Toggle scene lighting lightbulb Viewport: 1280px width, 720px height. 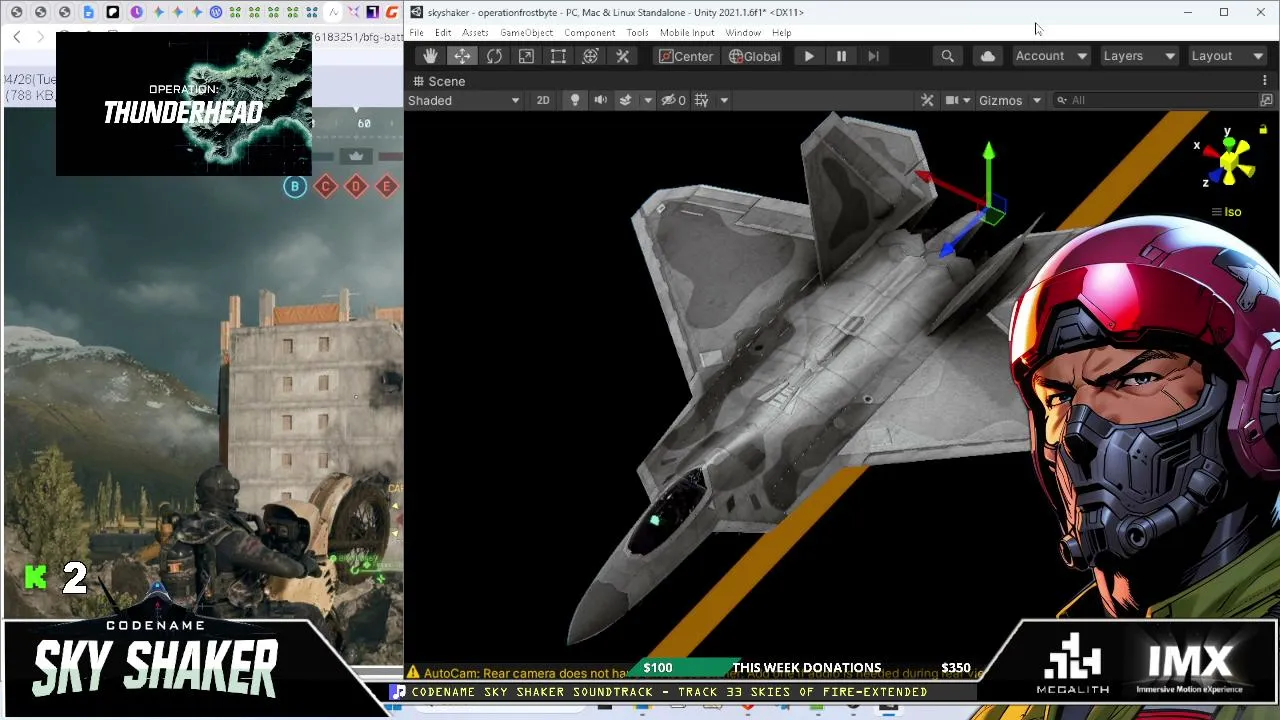click(x=575, y=100)
